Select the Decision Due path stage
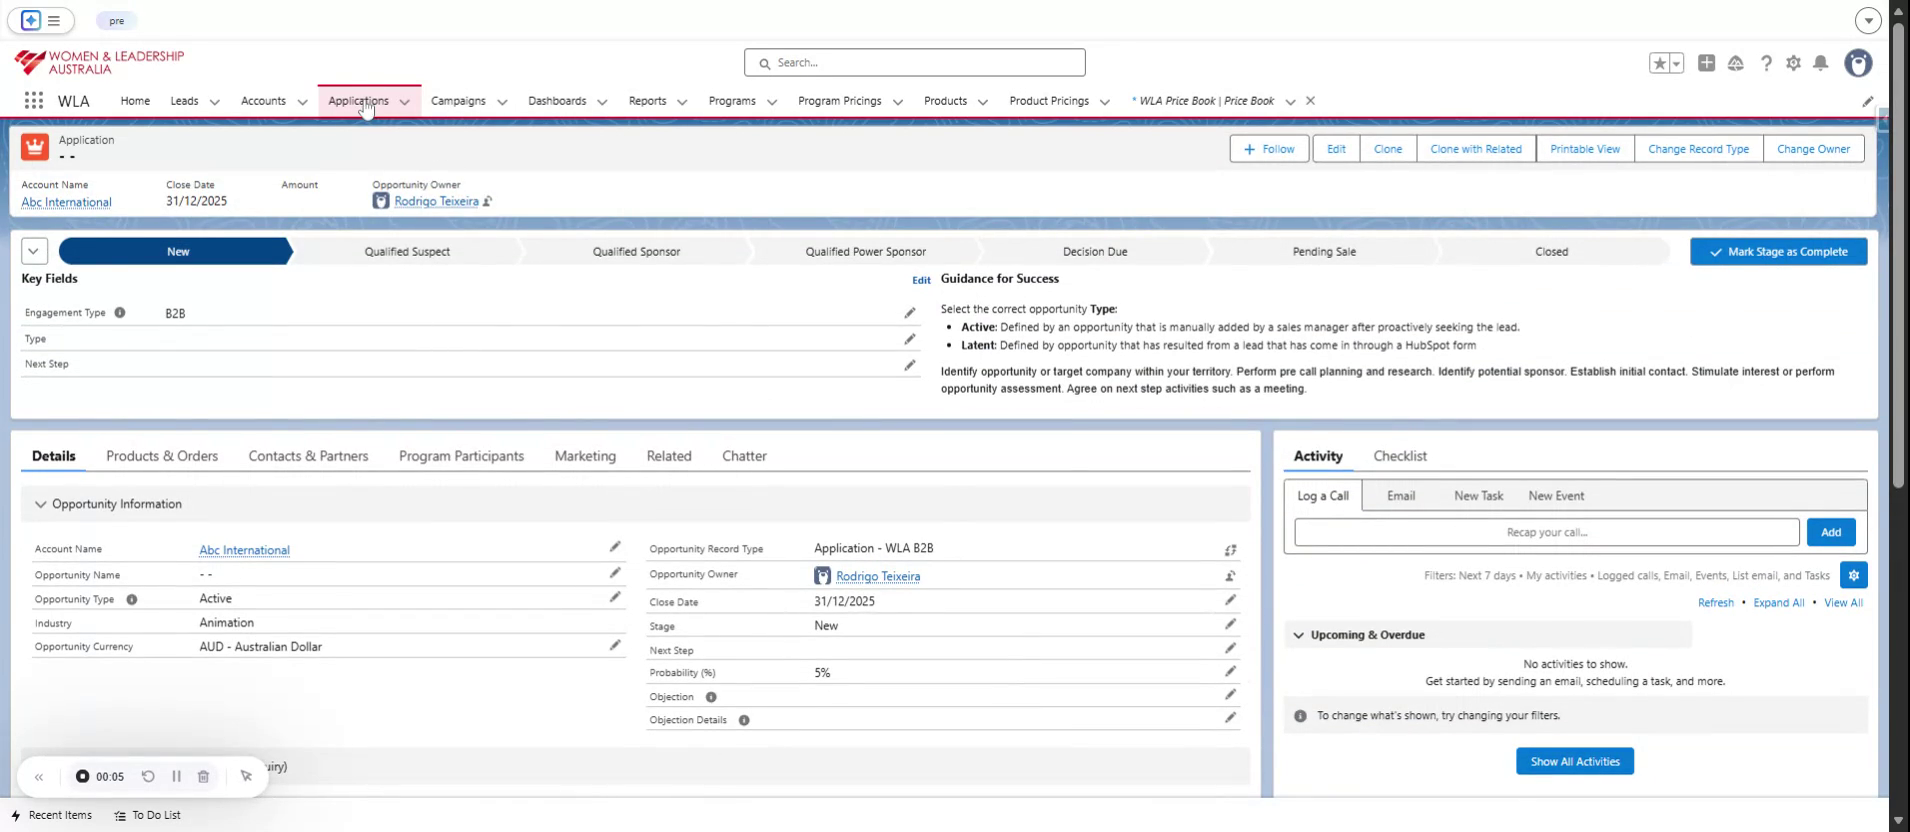1910x832 pixels. point(1095,252)
